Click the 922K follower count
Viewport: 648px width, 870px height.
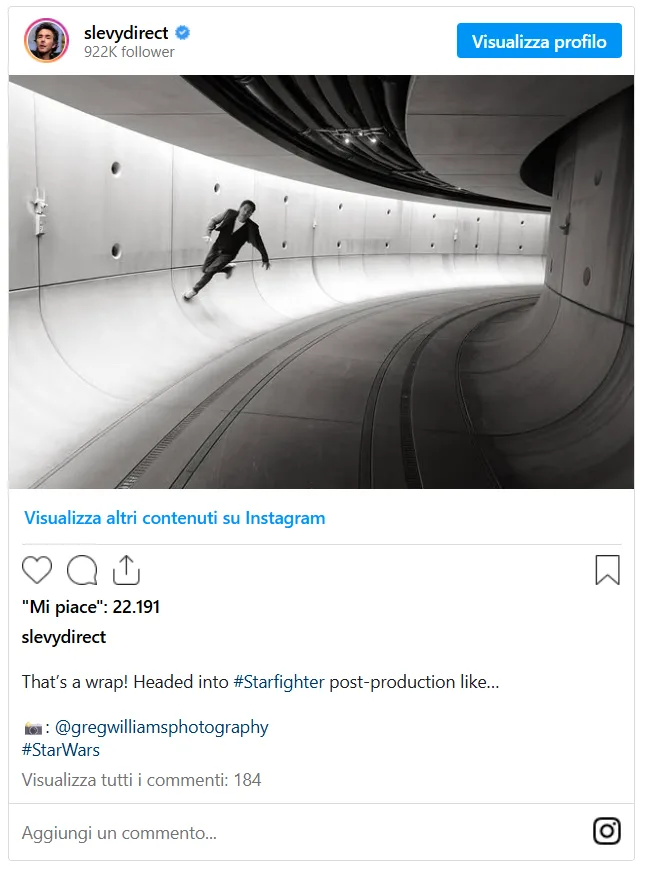click(x=129, y=52)
